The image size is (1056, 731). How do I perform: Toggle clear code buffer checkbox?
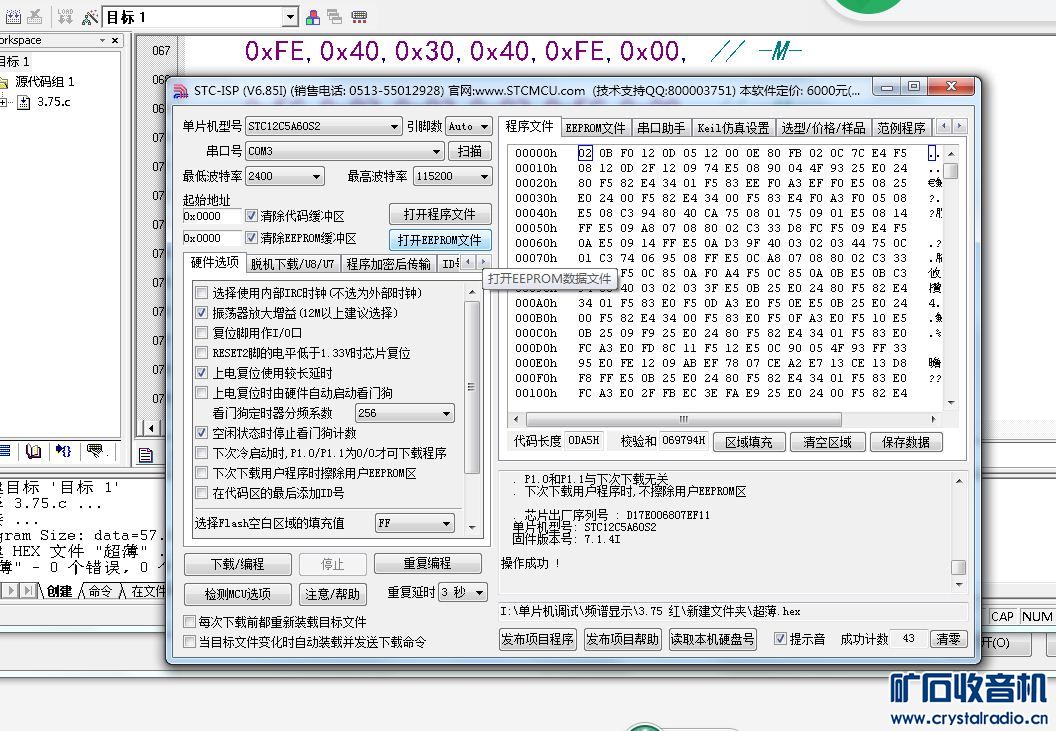click(251, 216)
